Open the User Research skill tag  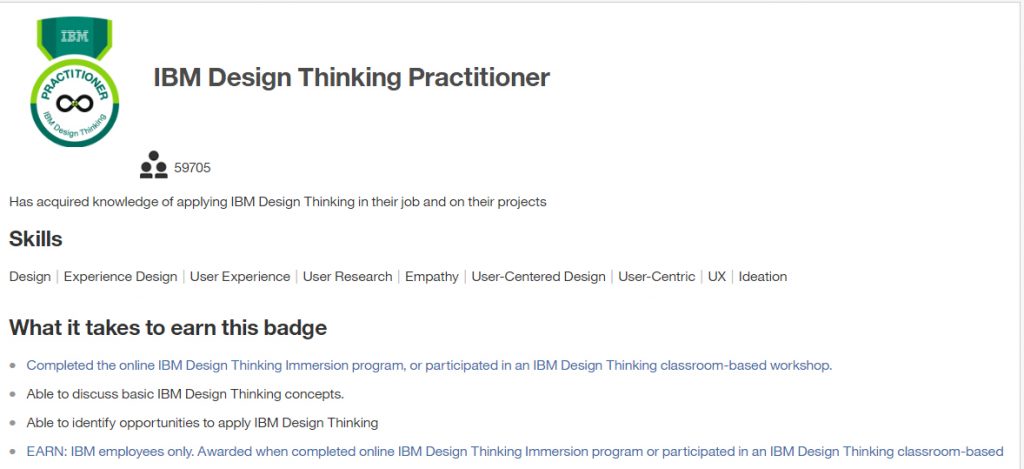pos(347,276)
